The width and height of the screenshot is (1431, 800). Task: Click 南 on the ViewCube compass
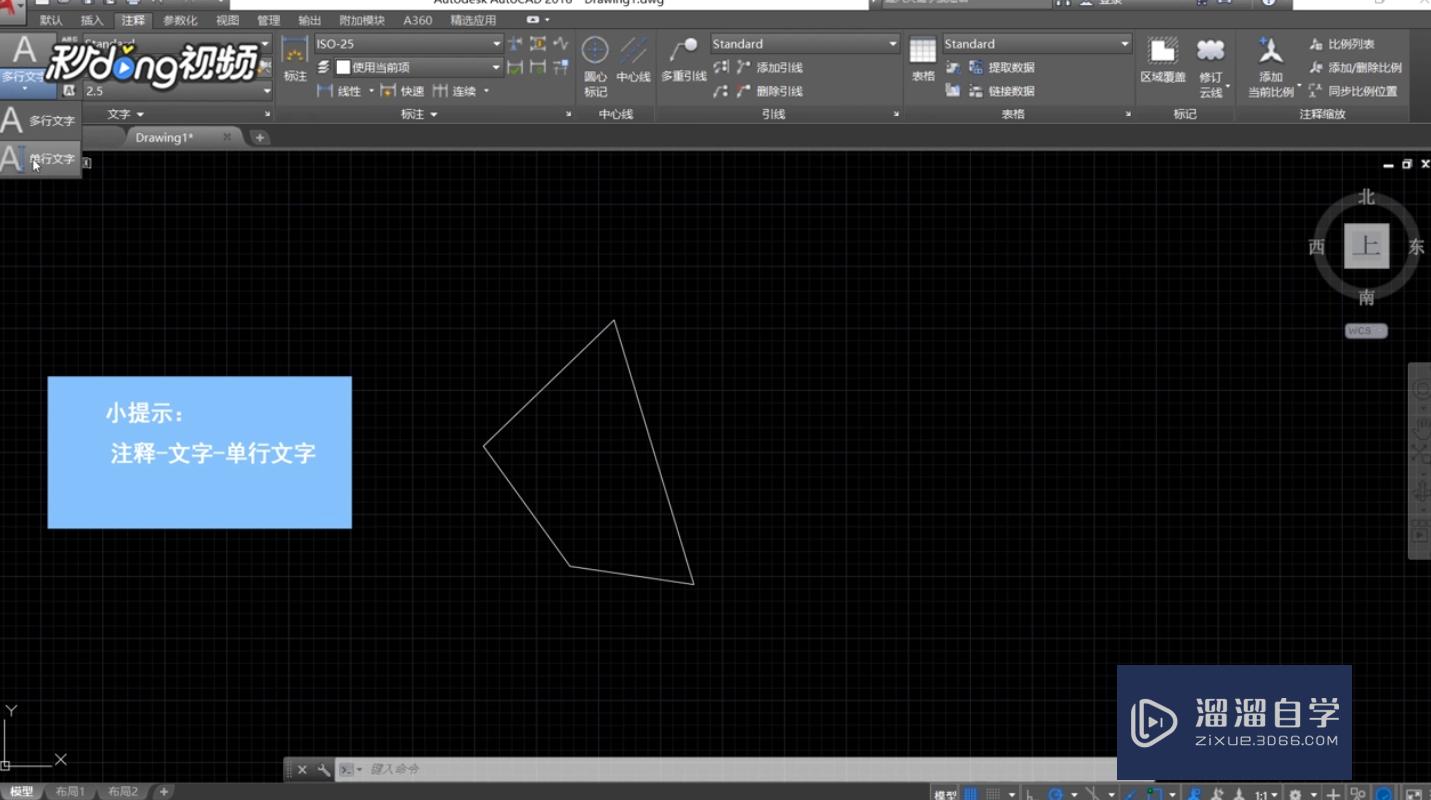click(1366, 297)
